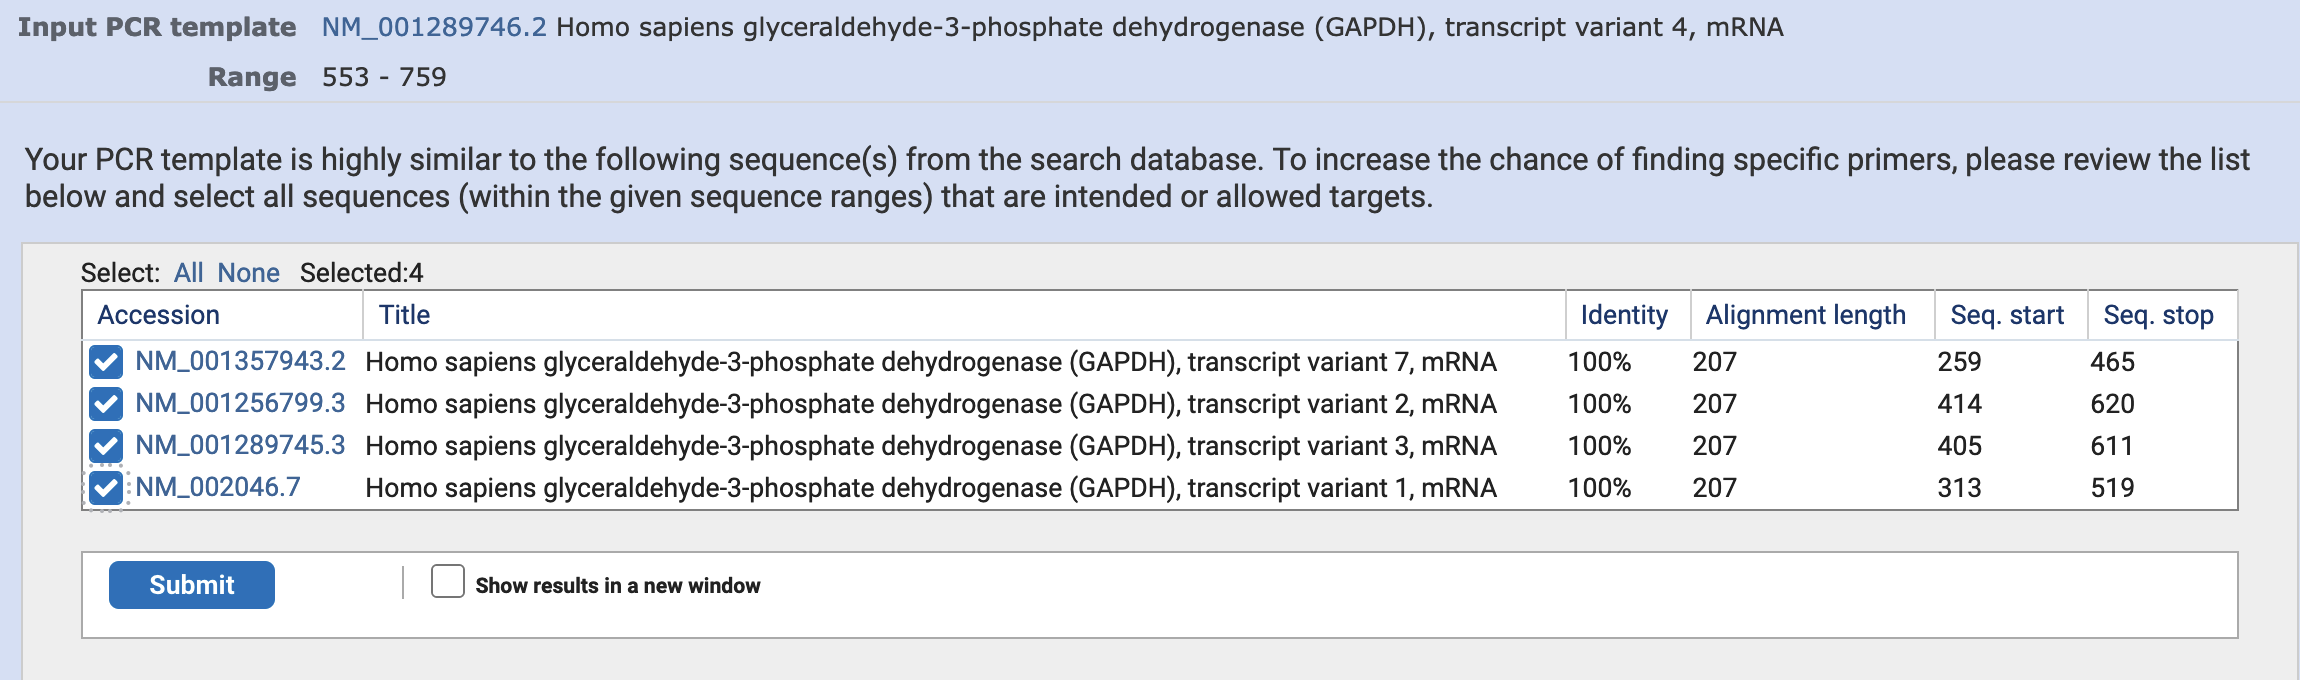
Task: Open accession link NM_001289745.3
Action: (x=240, y=445)
